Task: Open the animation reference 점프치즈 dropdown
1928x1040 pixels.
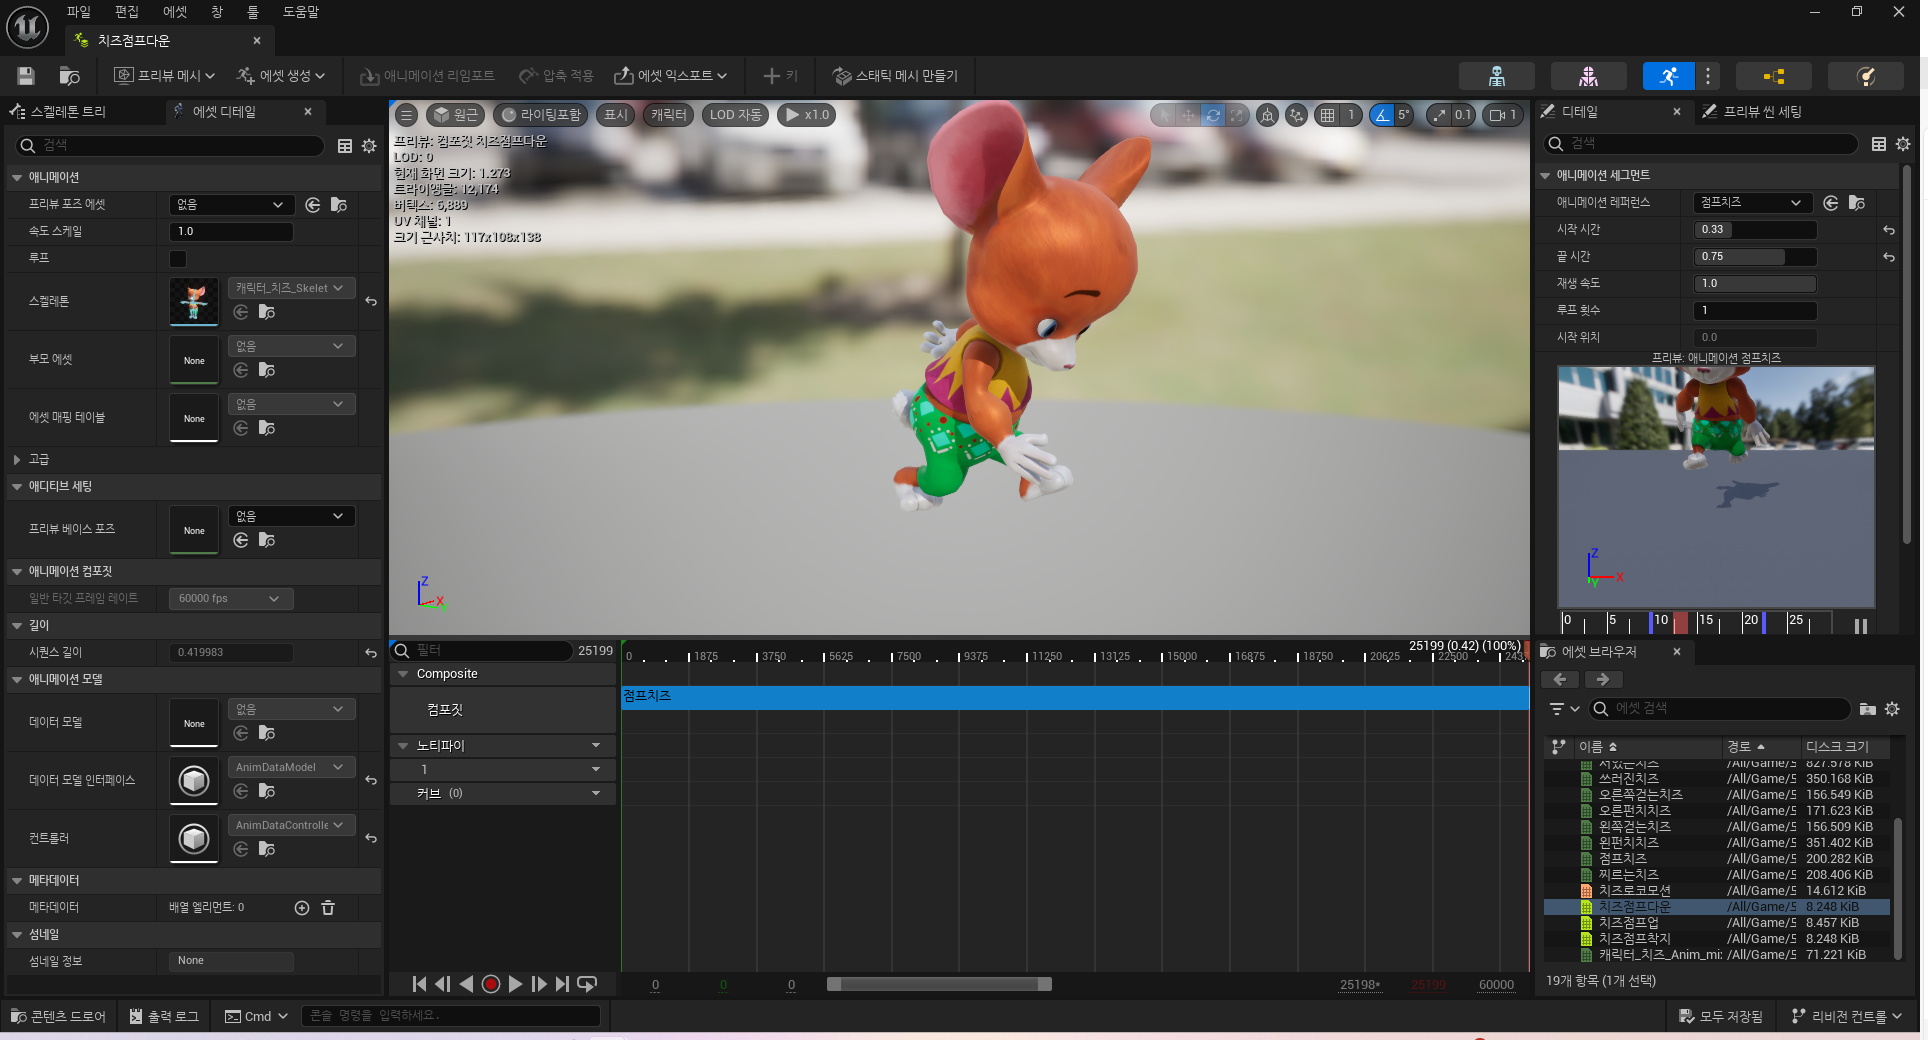Action: point(1753,203)
